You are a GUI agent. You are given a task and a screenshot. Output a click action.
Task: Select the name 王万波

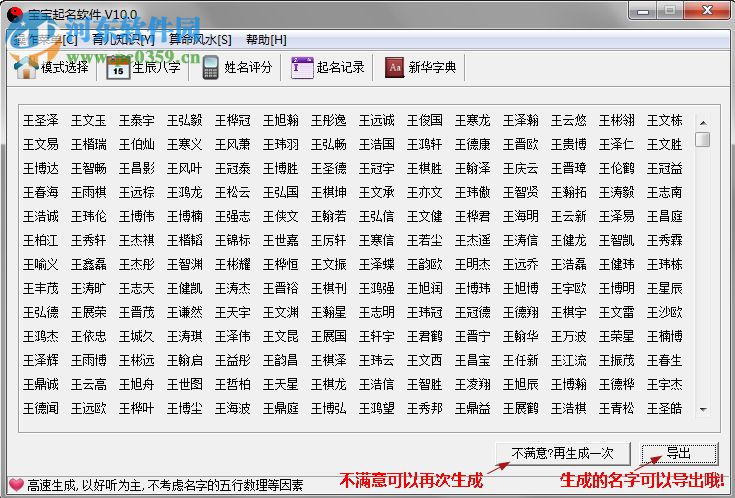569,336
